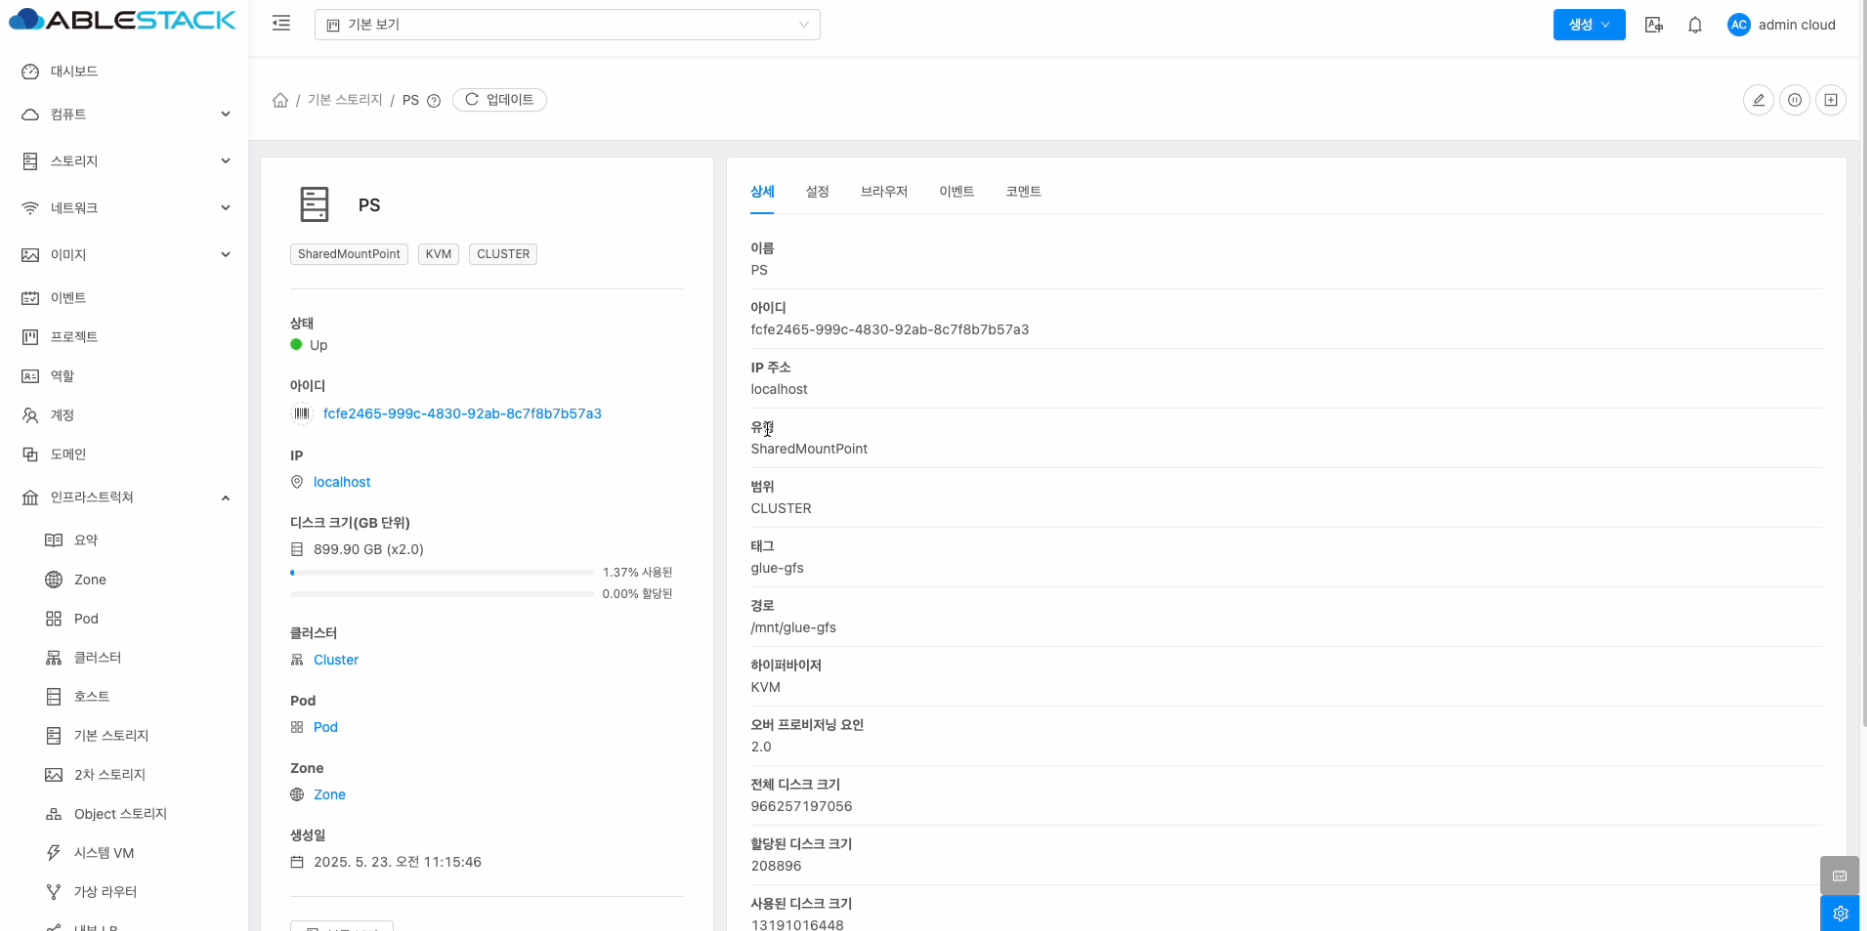Expand the 컴퓨트 sidebar menu
Viewport: 1867px width, 931px height.
[125, 114]
